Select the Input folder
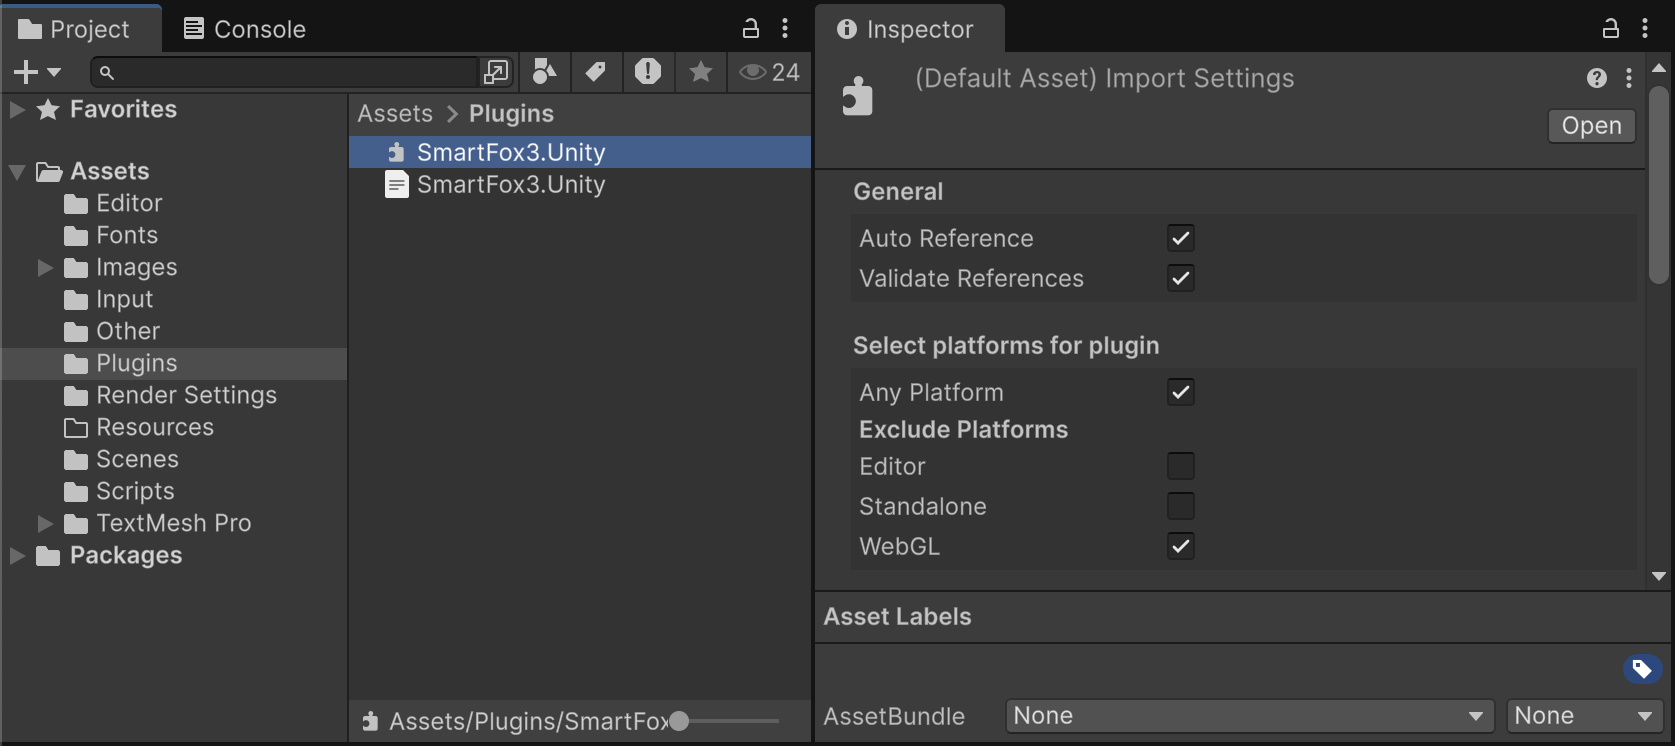This screenshot has width=1675, height=746. click(x=108, y=300)
